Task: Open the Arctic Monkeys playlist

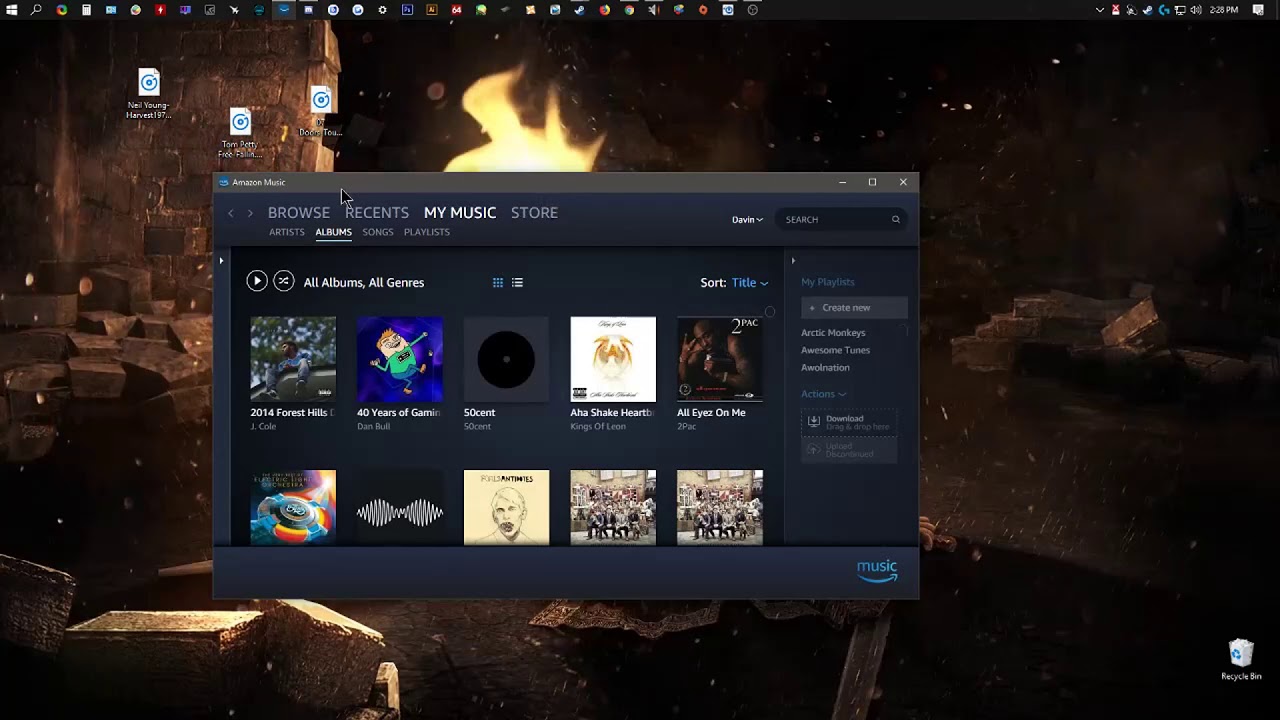Action: tap(833, 333)
